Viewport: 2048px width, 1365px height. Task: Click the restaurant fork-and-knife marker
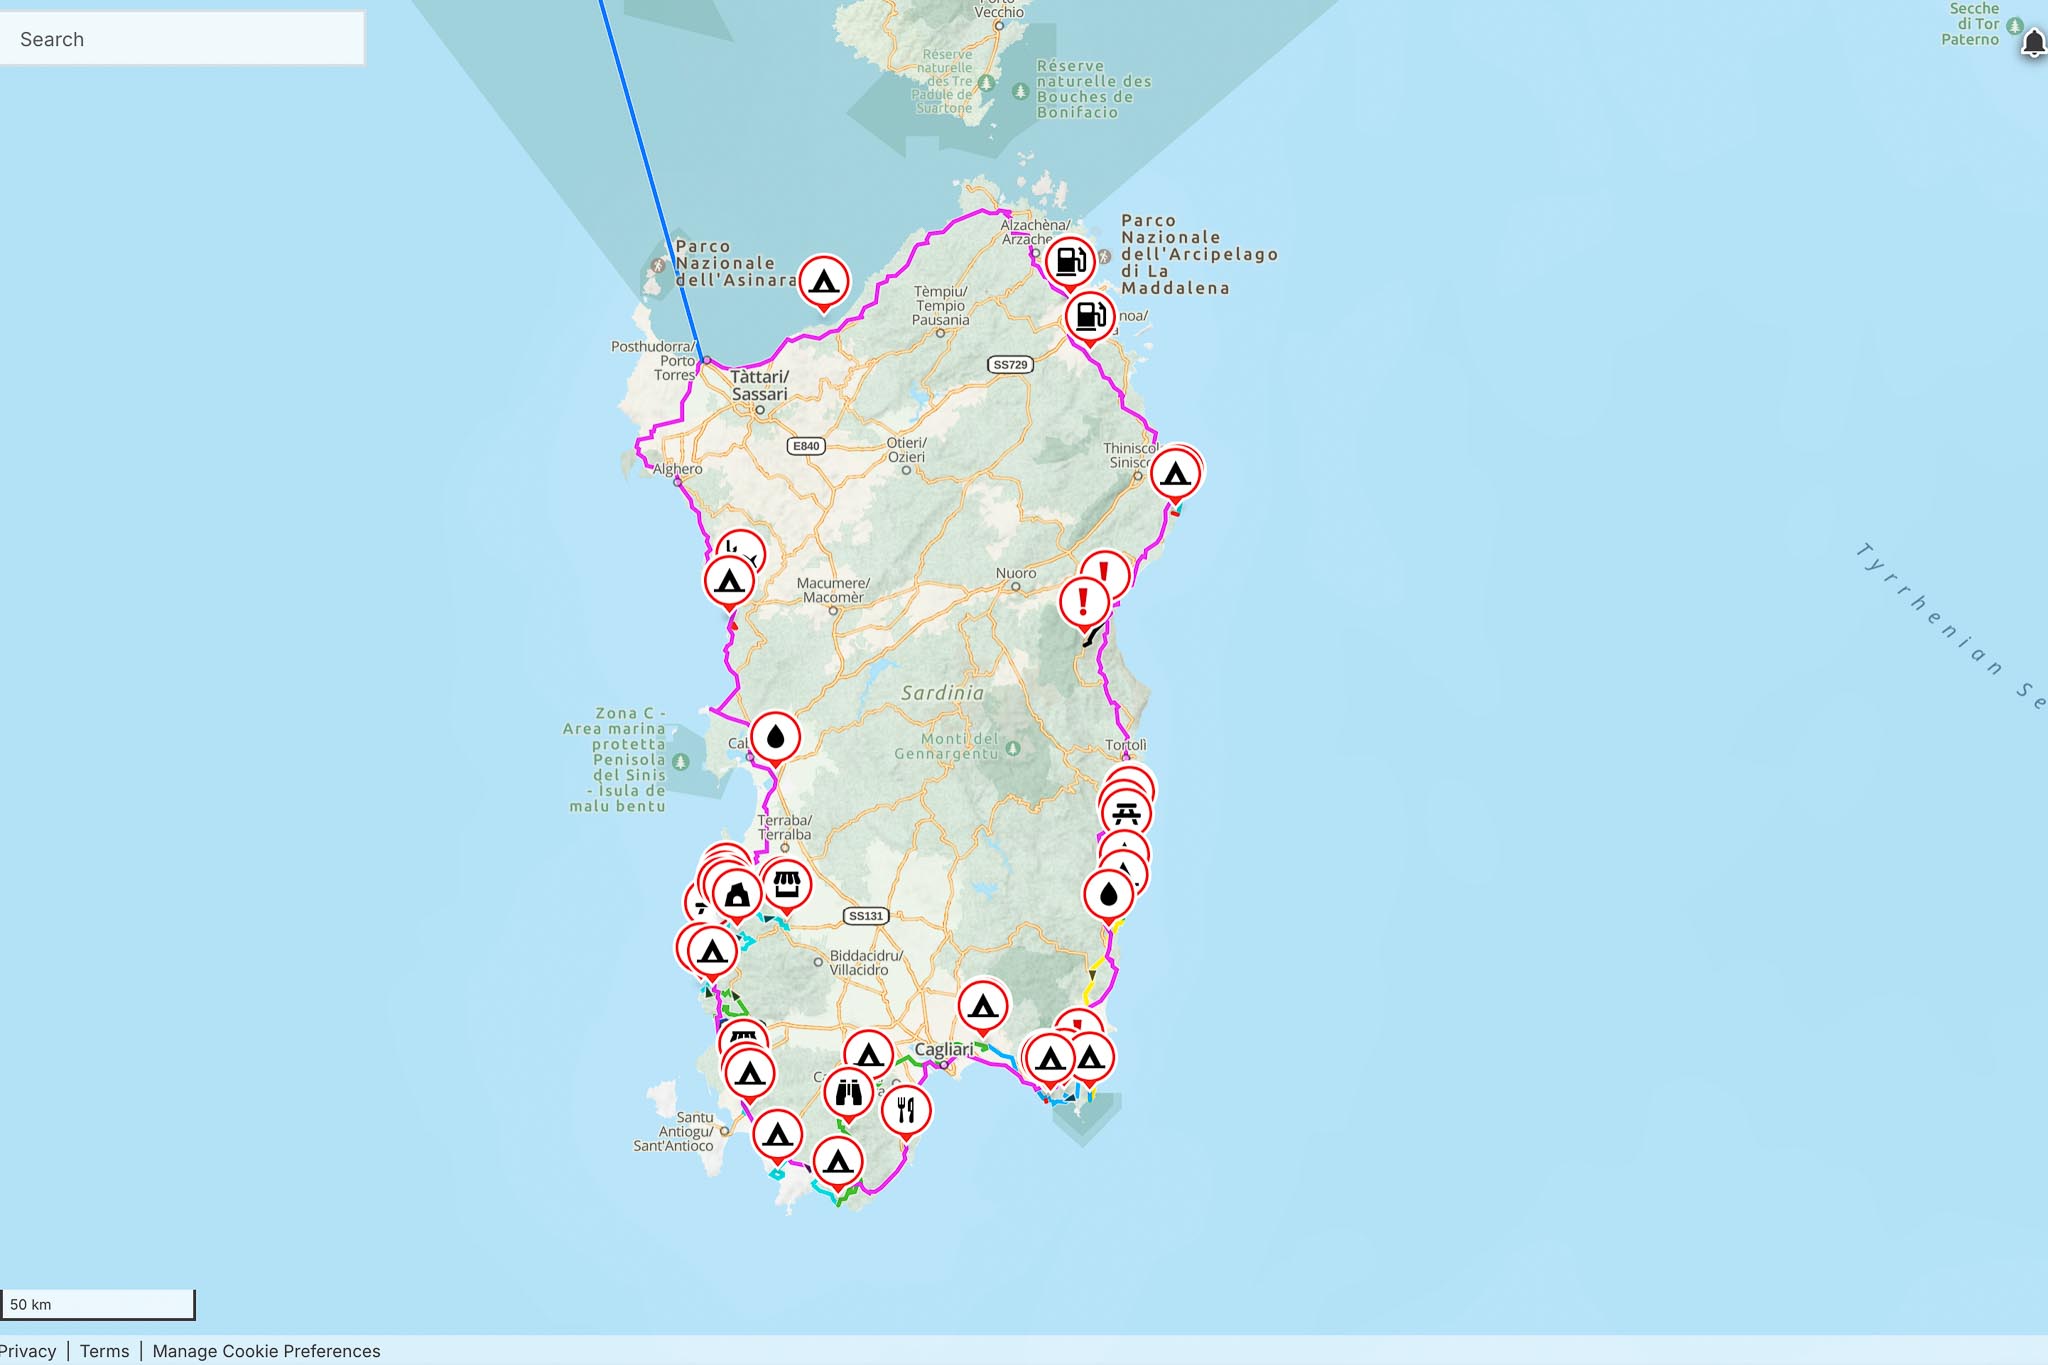pos(906,1109)
